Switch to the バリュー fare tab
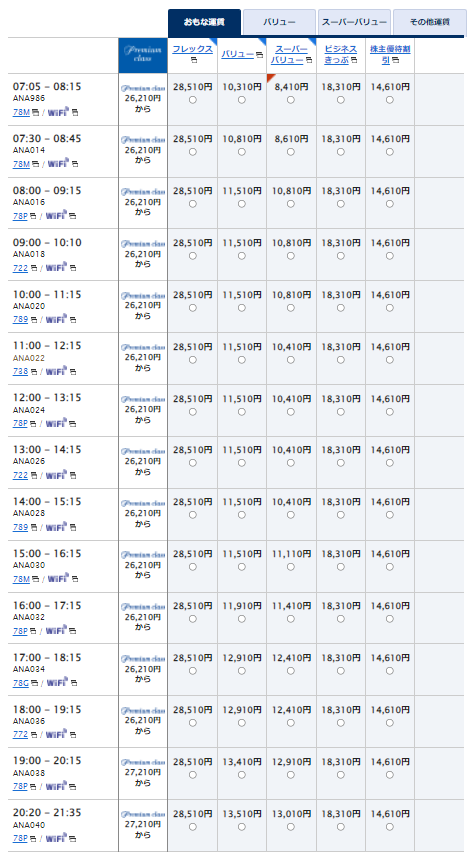 pos(279,22)
